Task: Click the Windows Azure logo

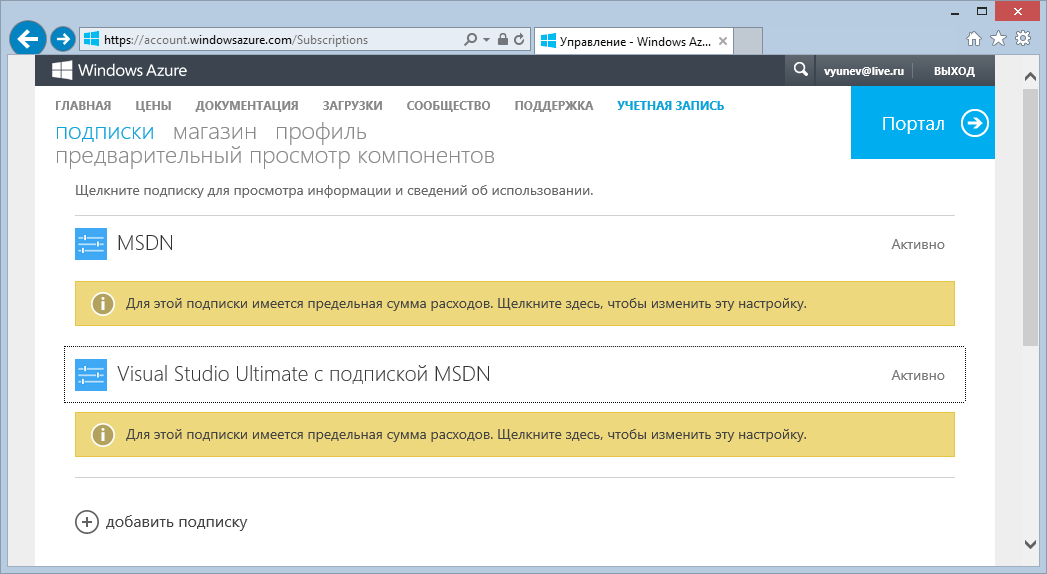Action: [x=120, y=70]
